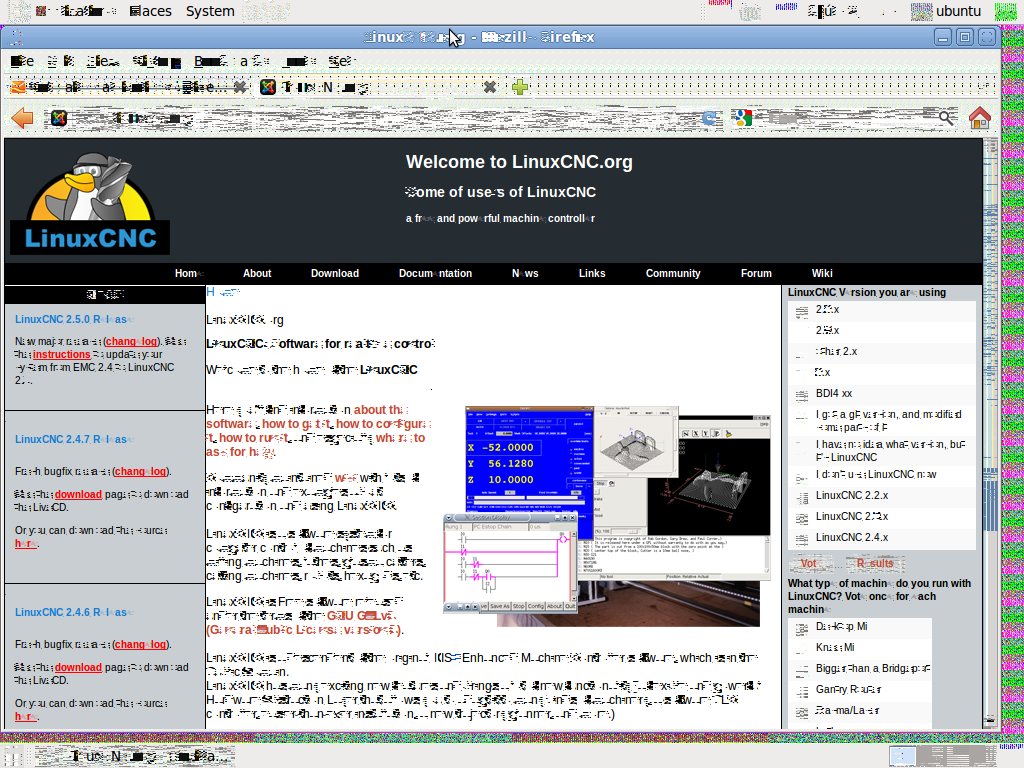Open the System menu in top panel

click(210, 11)
